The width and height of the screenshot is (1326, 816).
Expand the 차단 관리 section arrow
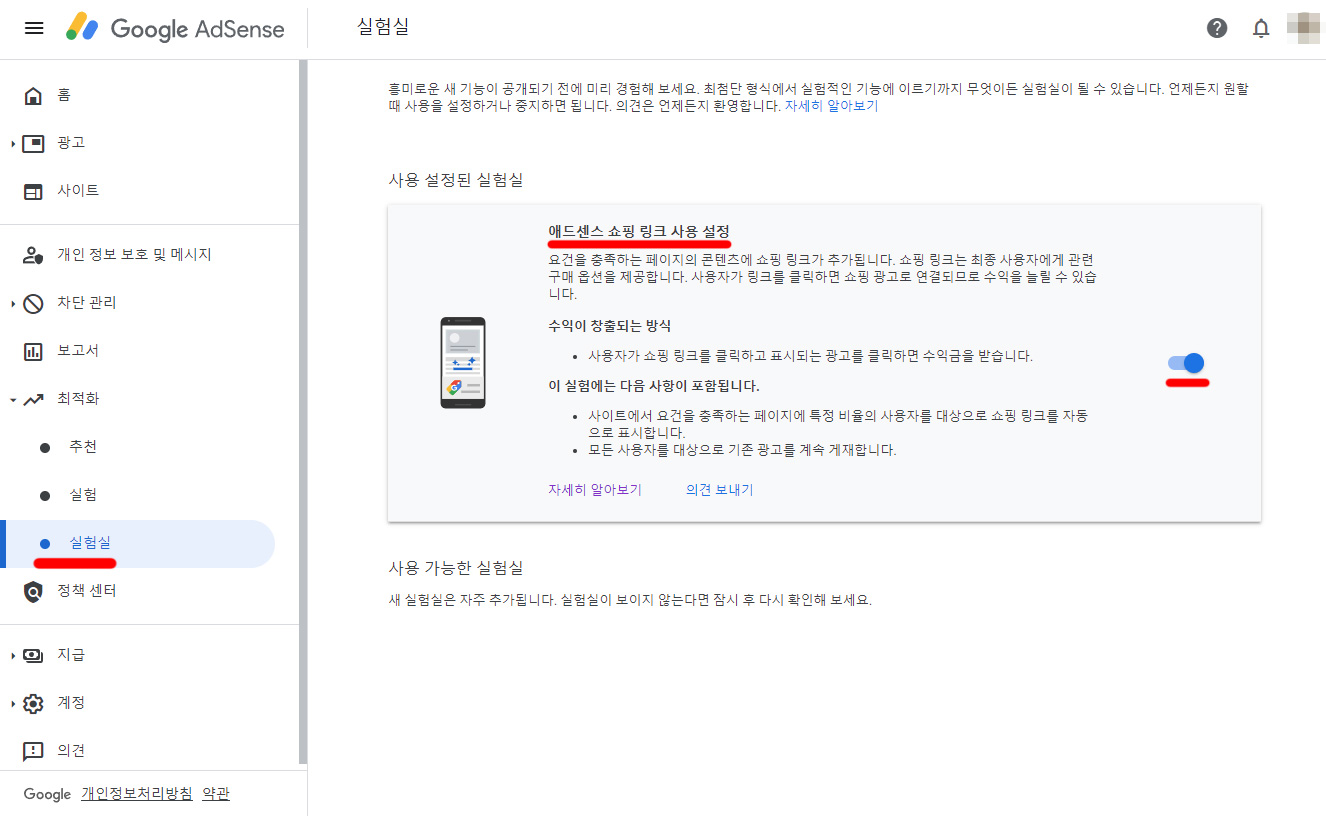(x=13, y=304)
